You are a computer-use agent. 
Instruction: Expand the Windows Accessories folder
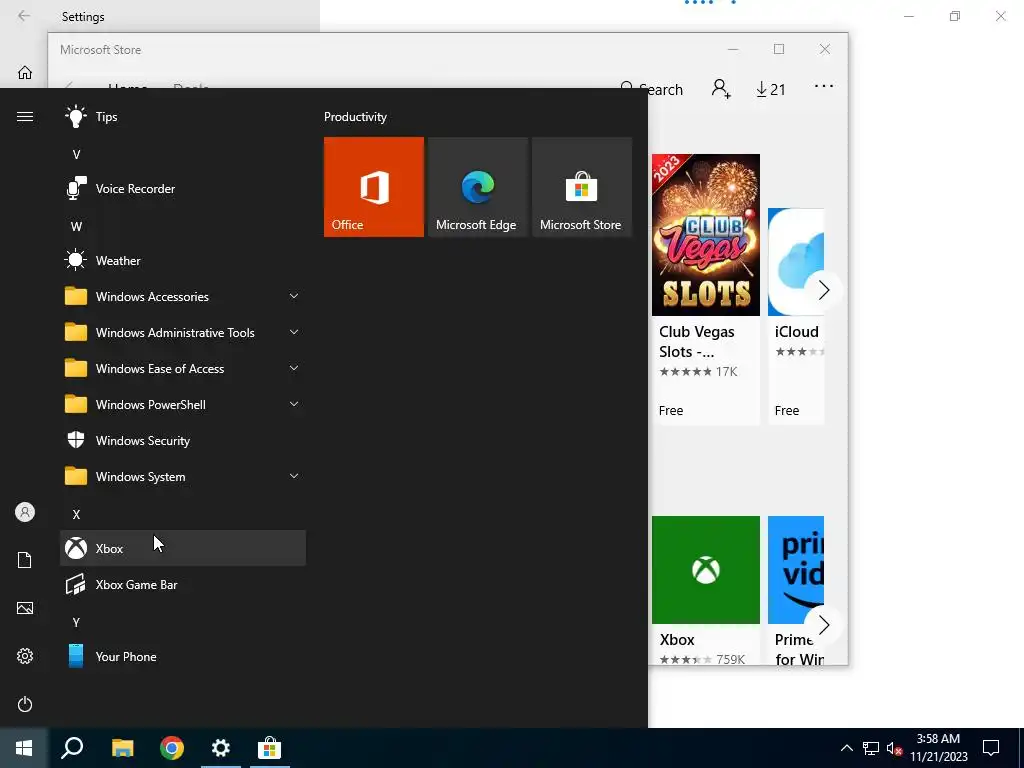(x=183, y=296)
